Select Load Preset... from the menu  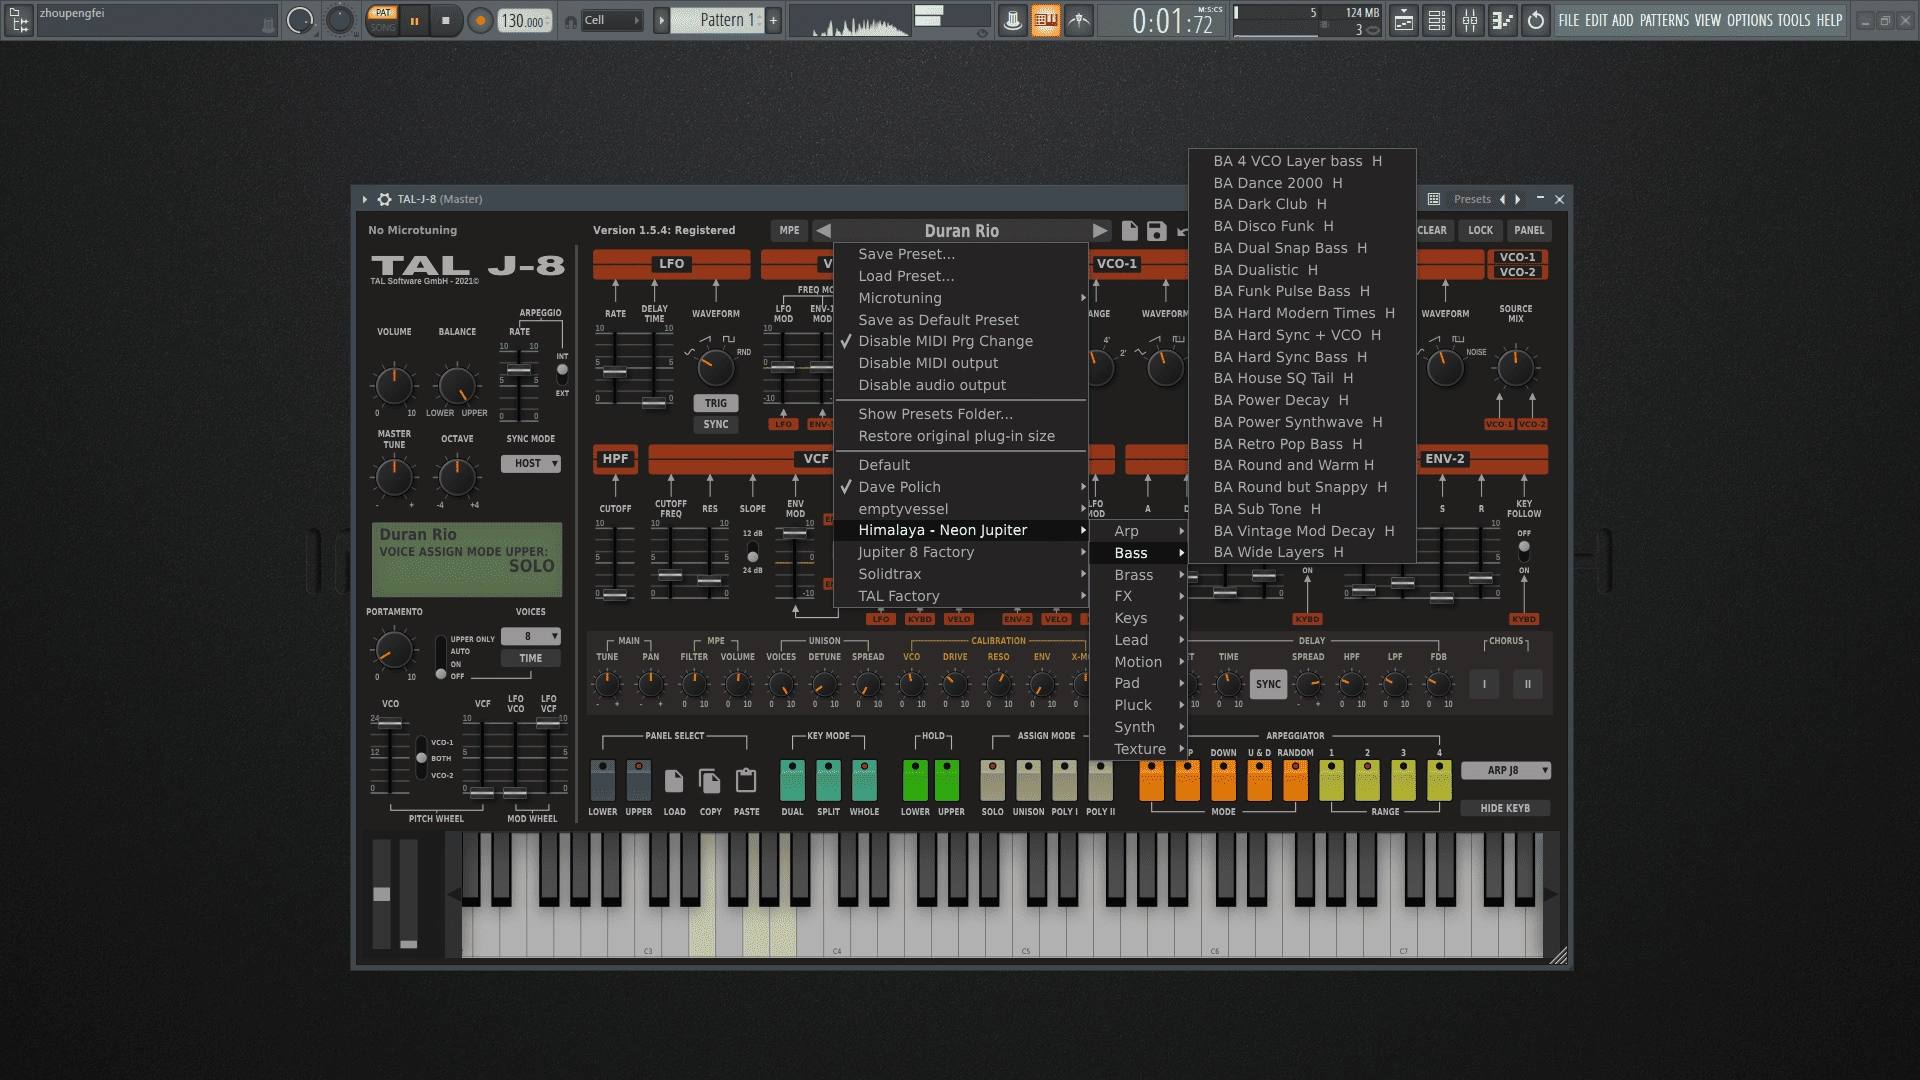(x=960, y=276)
